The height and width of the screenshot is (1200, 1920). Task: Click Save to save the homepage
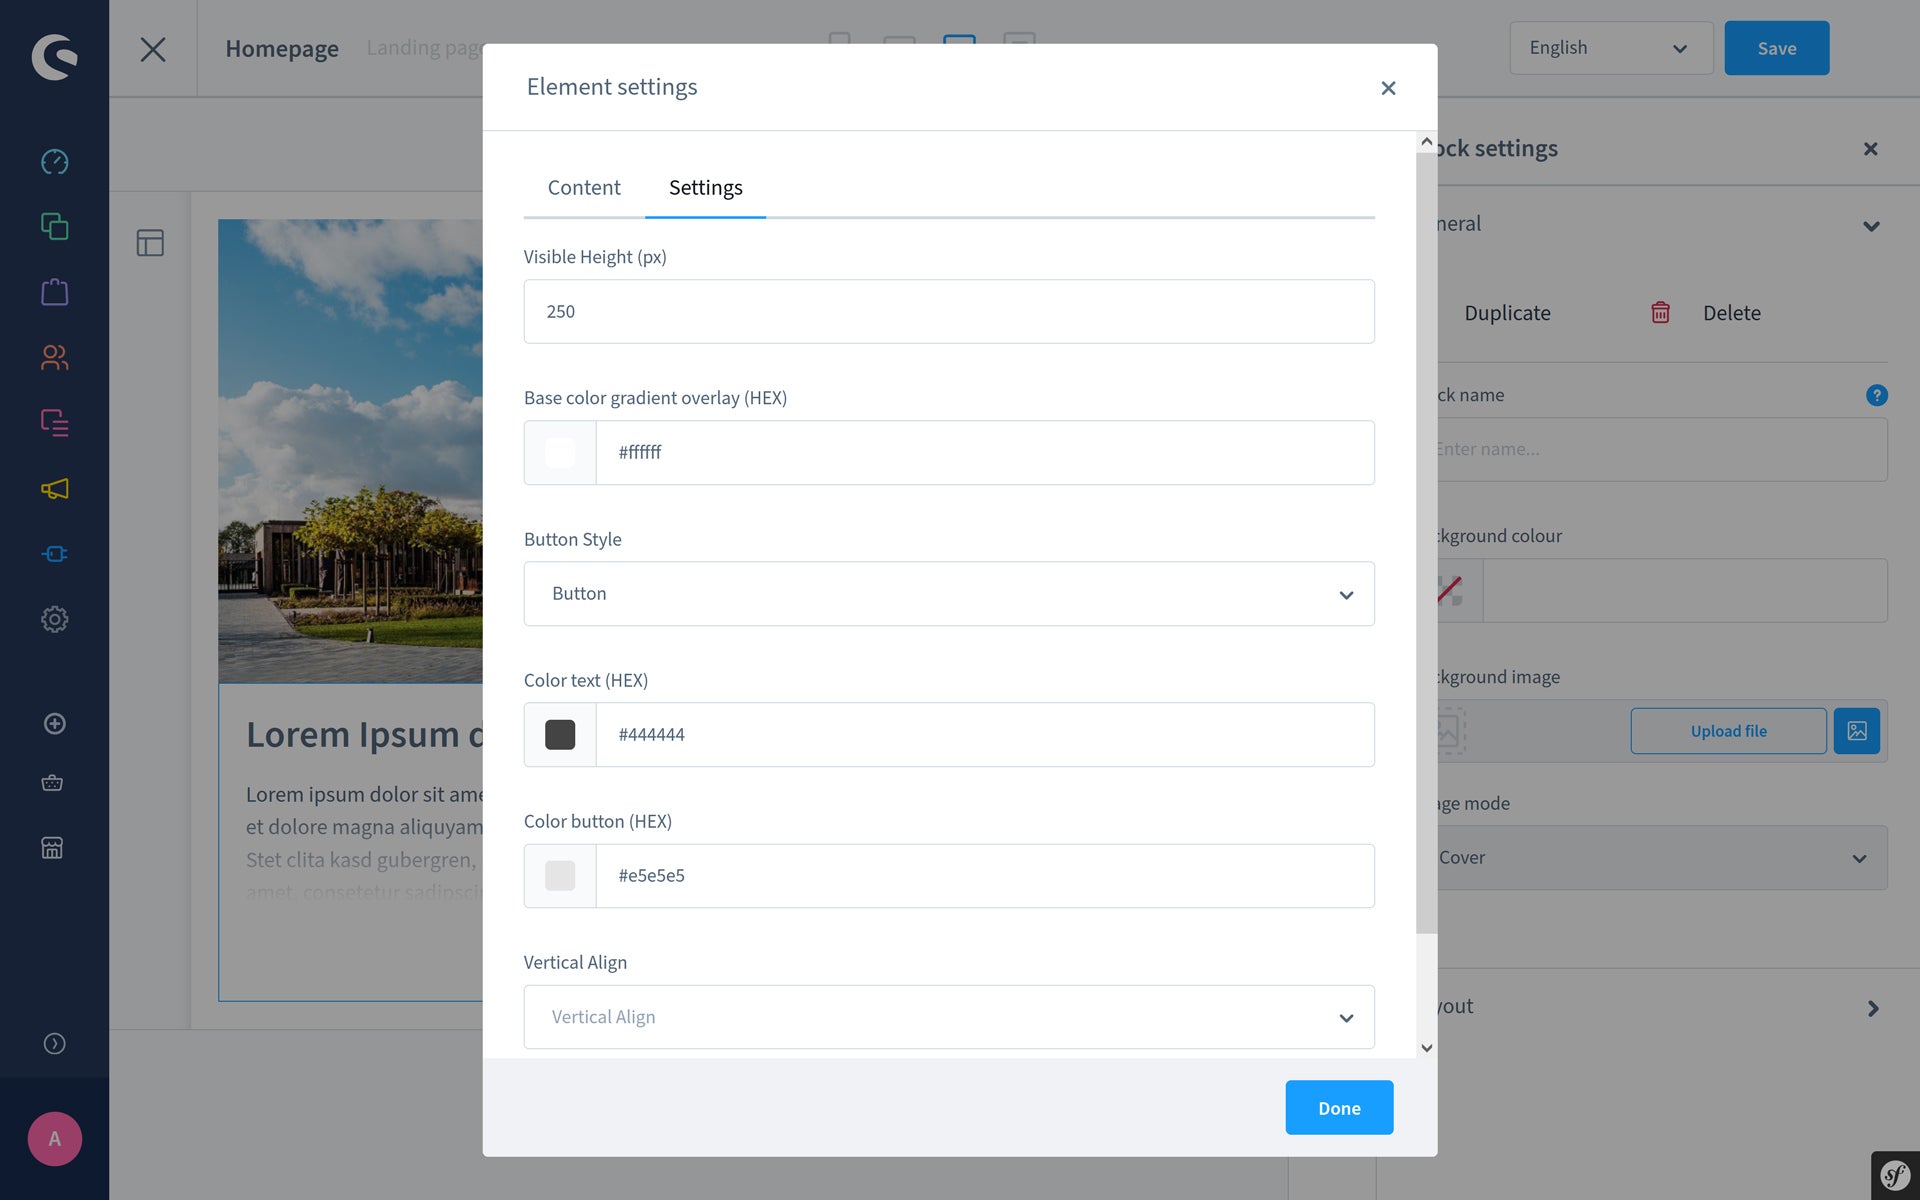1776,47
